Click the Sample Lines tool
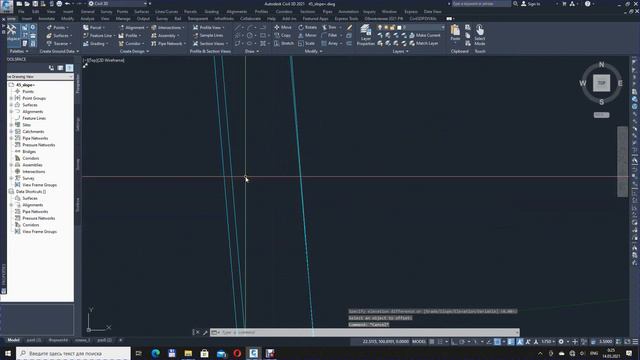This screenshot has height=360, width=640. tap(208, 36)
